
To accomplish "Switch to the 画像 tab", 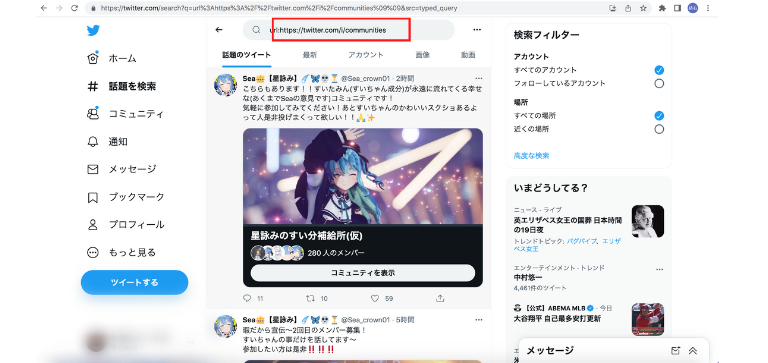I will pos(422,55).
